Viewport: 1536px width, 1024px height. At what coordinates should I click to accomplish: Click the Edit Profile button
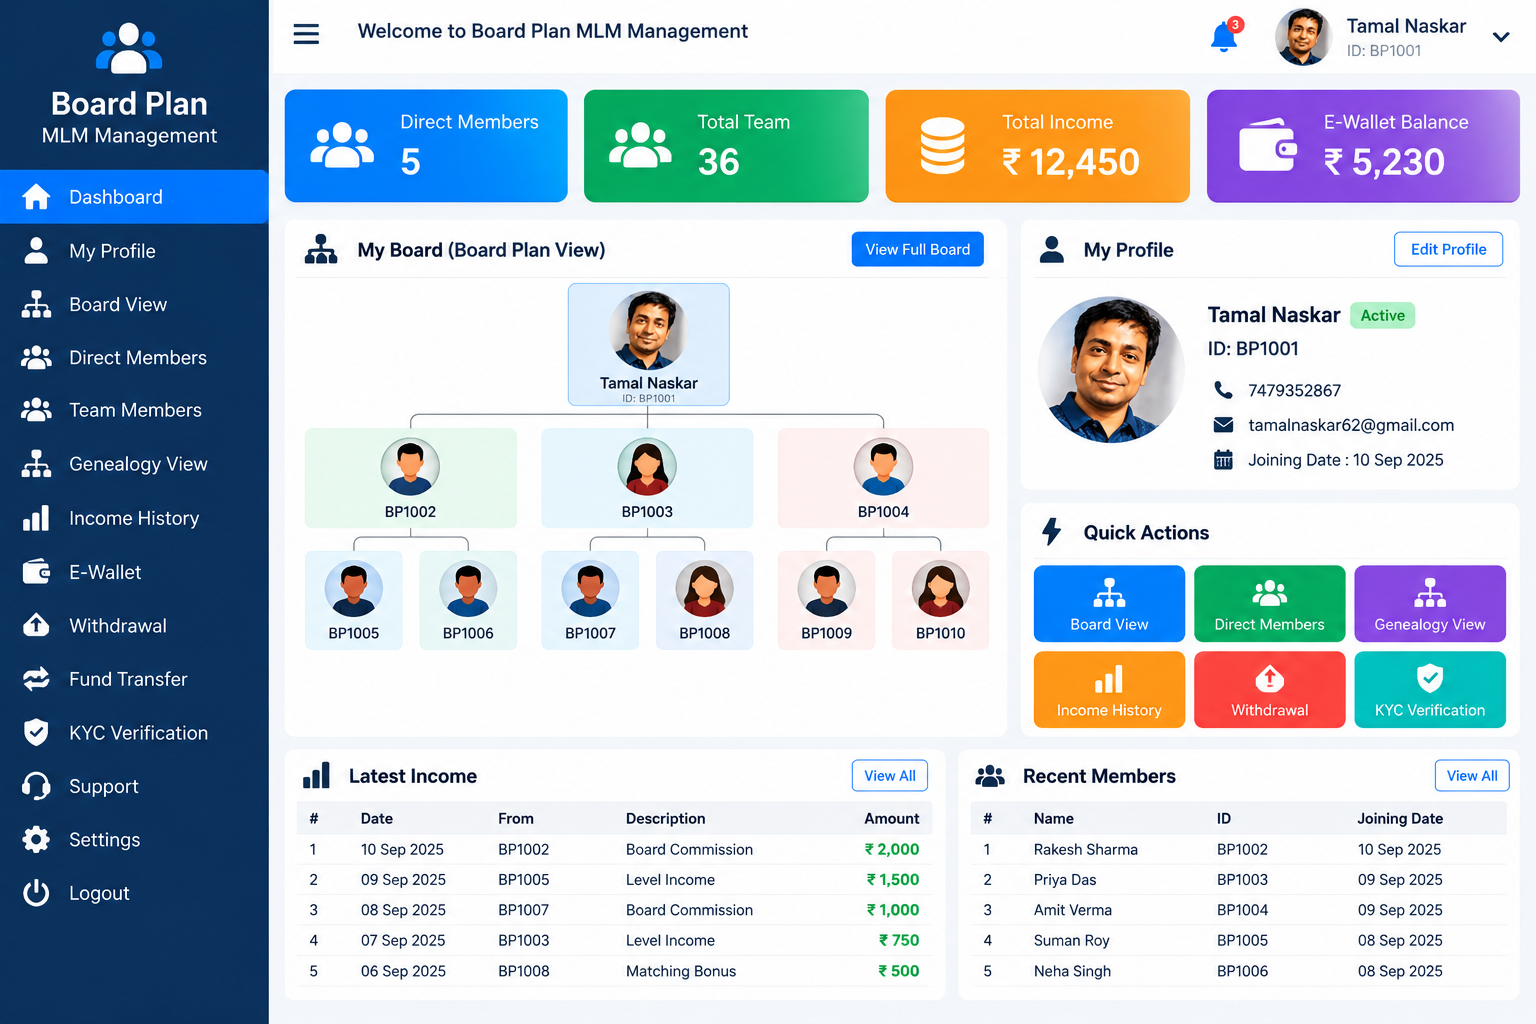click(x=1448, y=249)
